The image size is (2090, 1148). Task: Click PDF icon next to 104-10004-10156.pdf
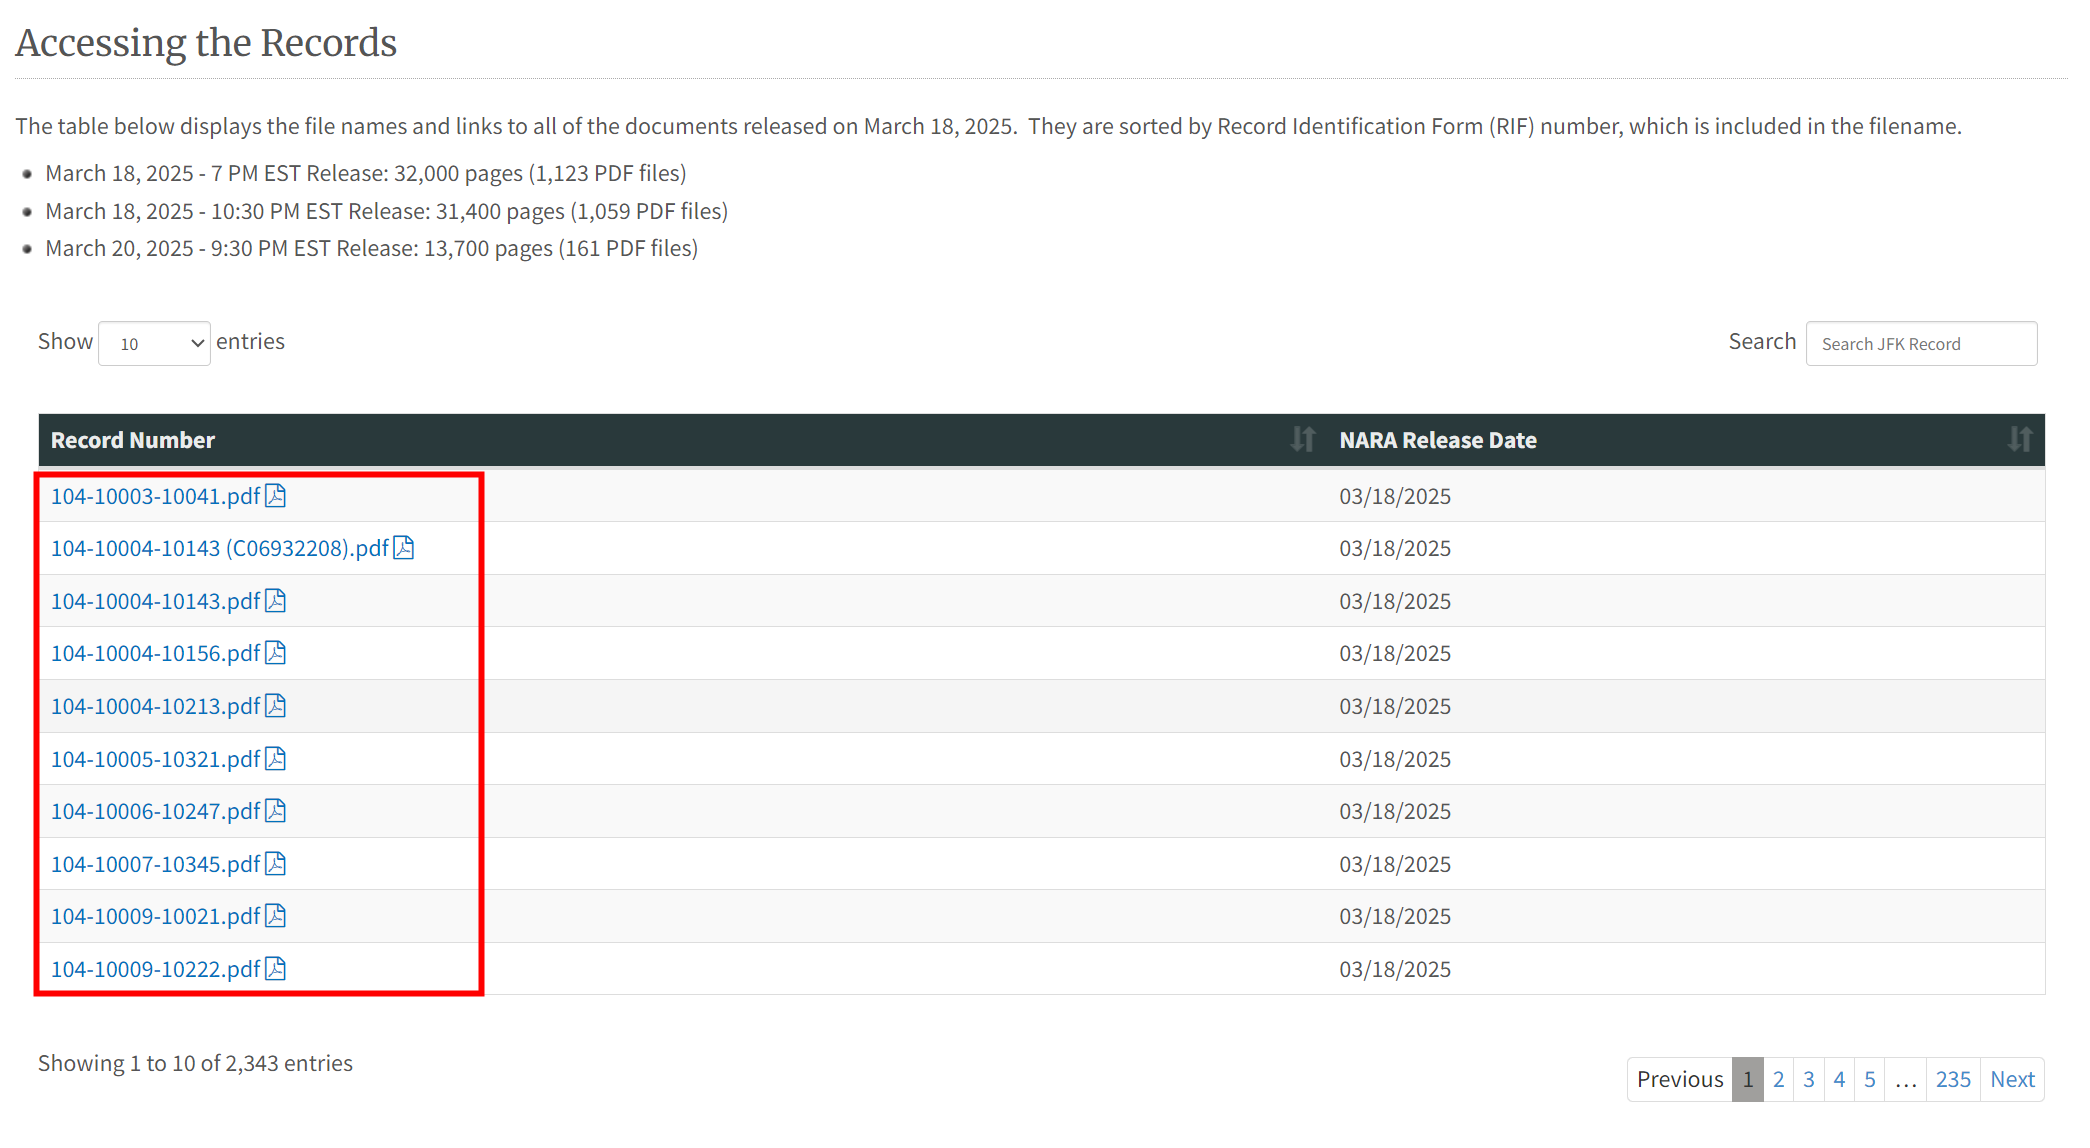coord(275,653)
